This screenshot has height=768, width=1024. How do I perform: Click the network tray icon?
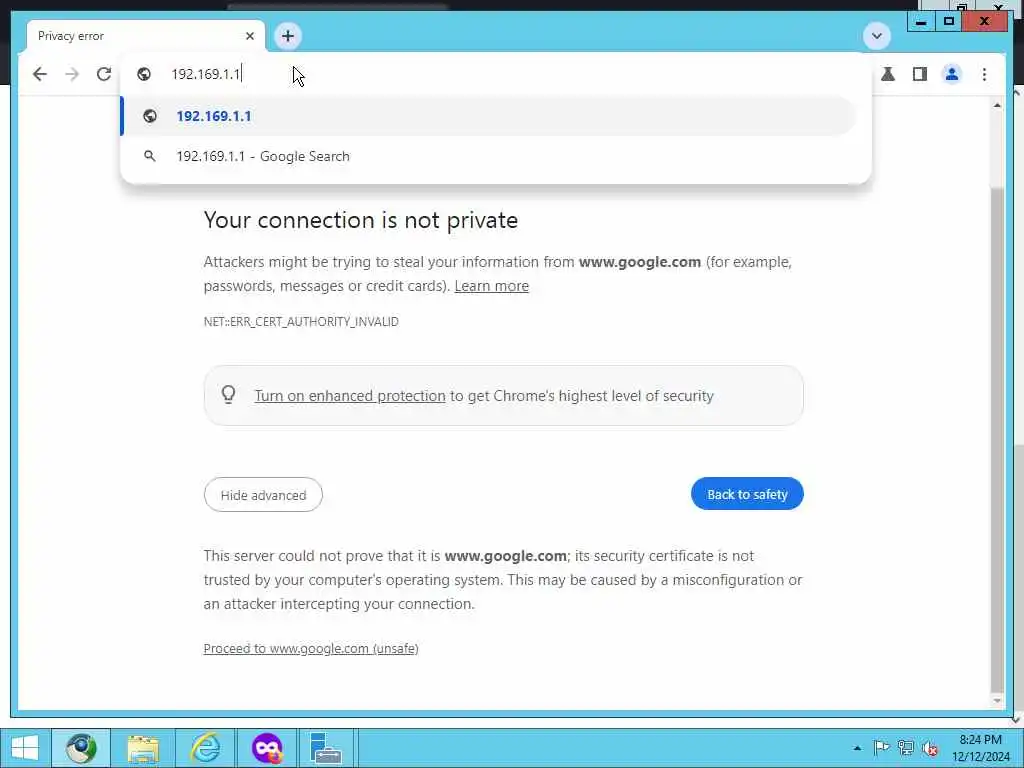pyautogui.click(x=905, y=748)
